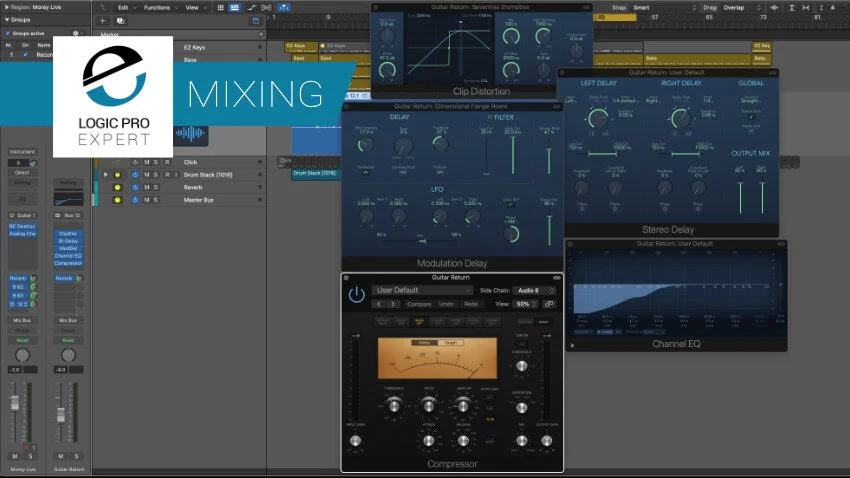The height and width of the screenshot is (478, 850).
Task: Switch Compressor display to Meter
Action: [424, 343]
